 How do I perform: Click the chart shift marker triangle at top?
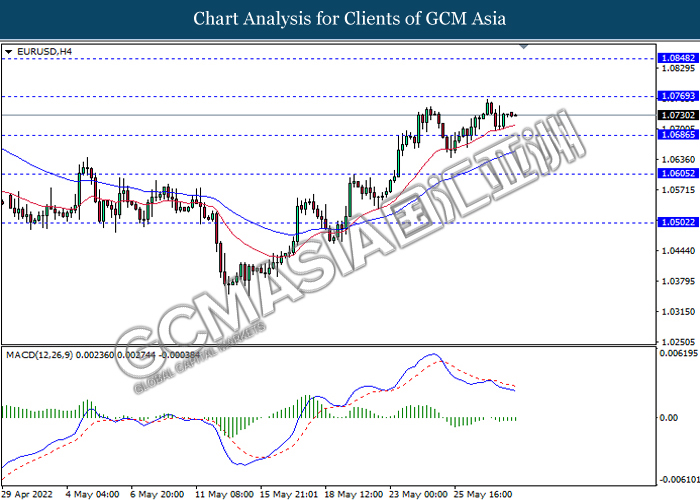pos(524,46)
